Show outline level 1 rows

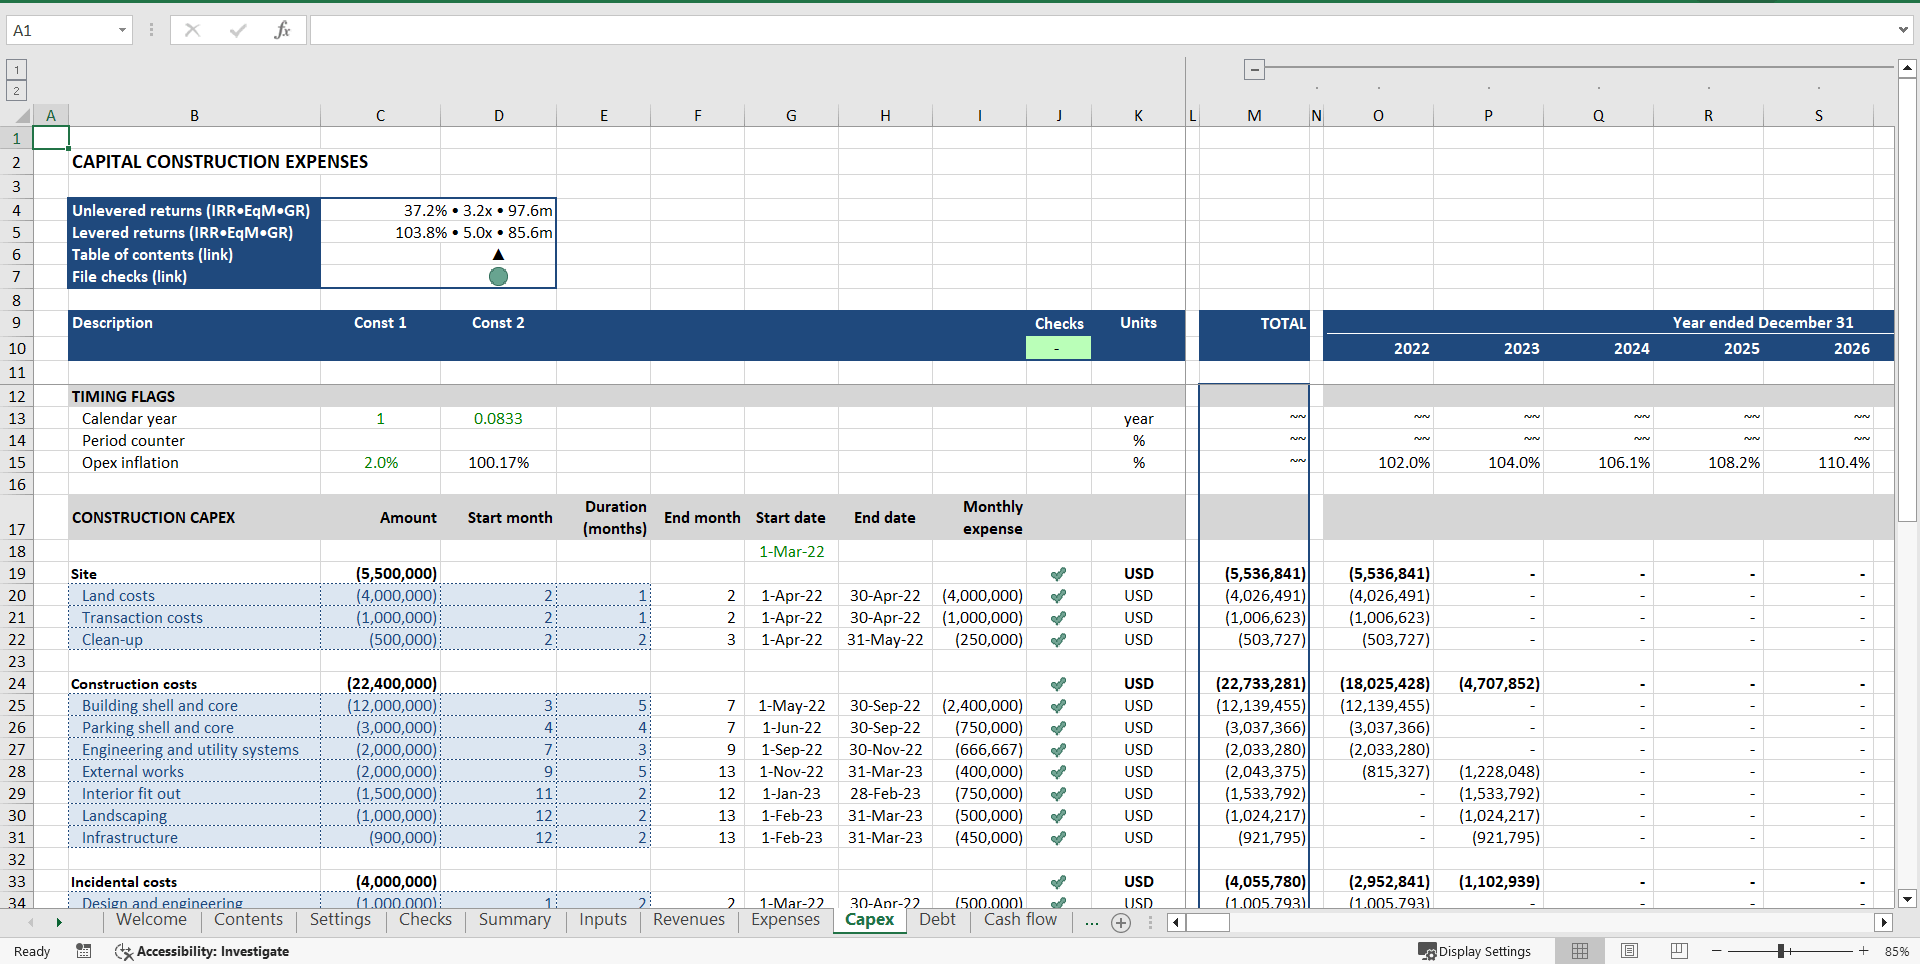pyautogui.click(x=16, y=69)
